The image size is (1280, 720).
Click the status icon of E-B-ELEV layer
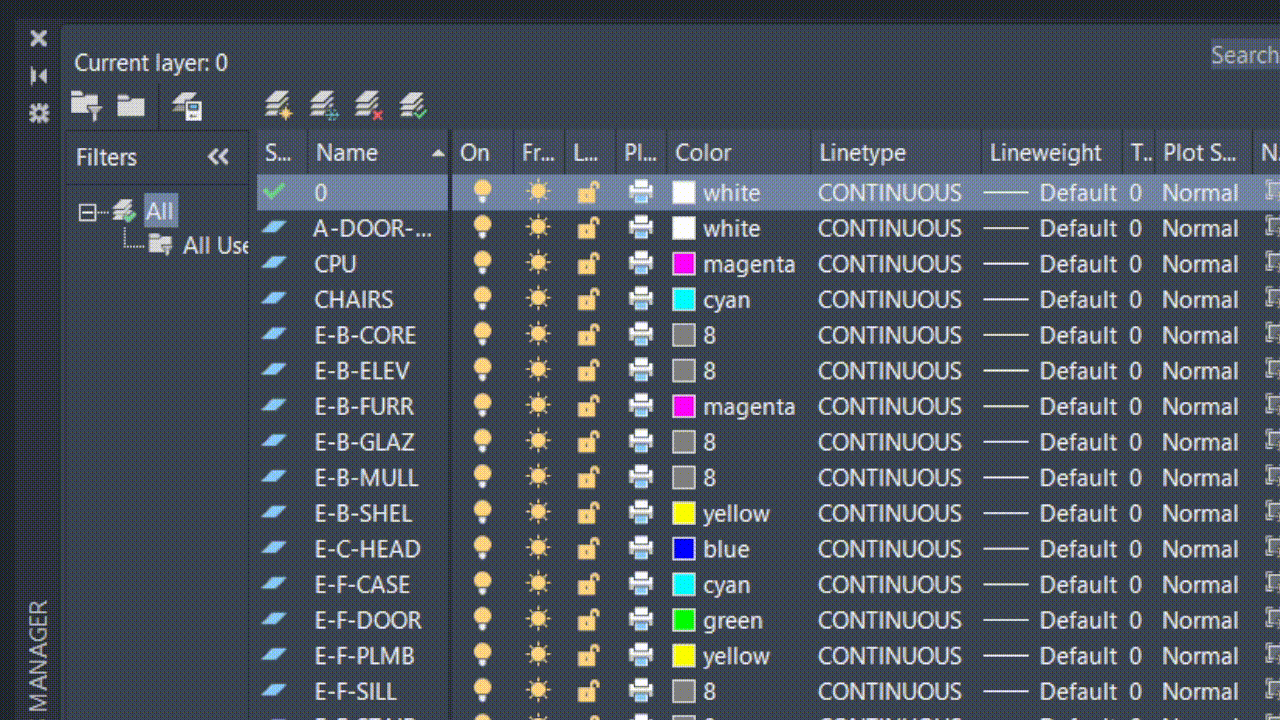[274, 371]
